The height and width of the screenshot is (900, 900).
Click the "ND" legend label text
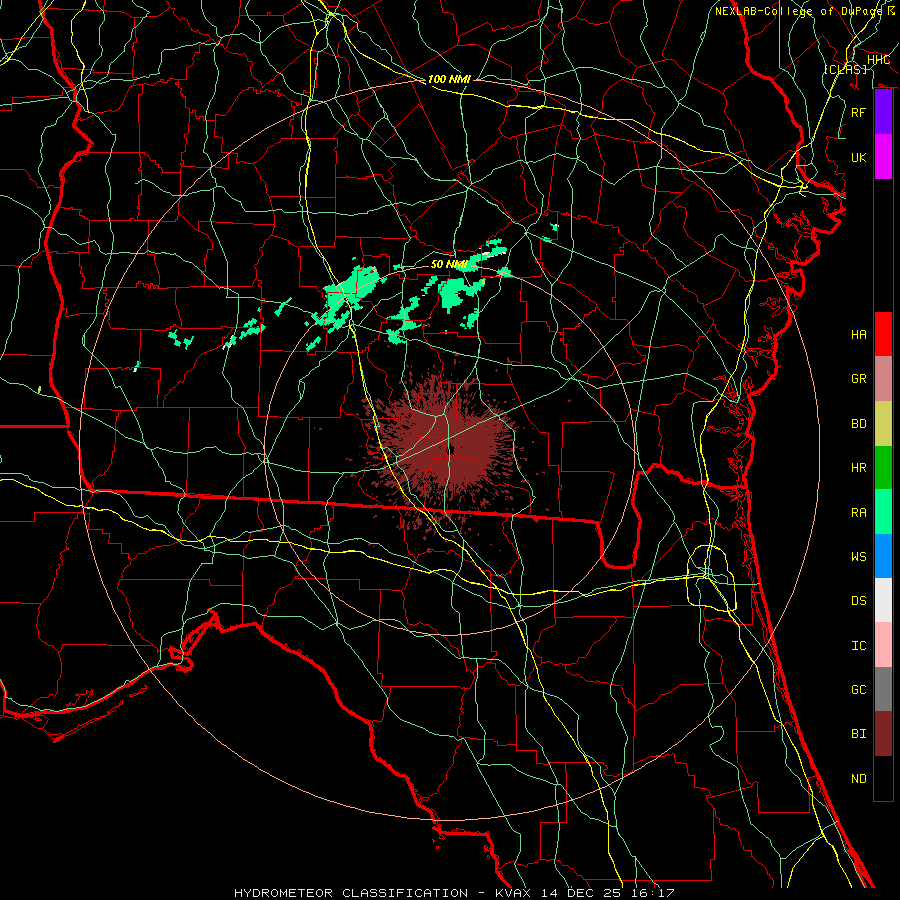pyautogui.click(x=858, y=779)
